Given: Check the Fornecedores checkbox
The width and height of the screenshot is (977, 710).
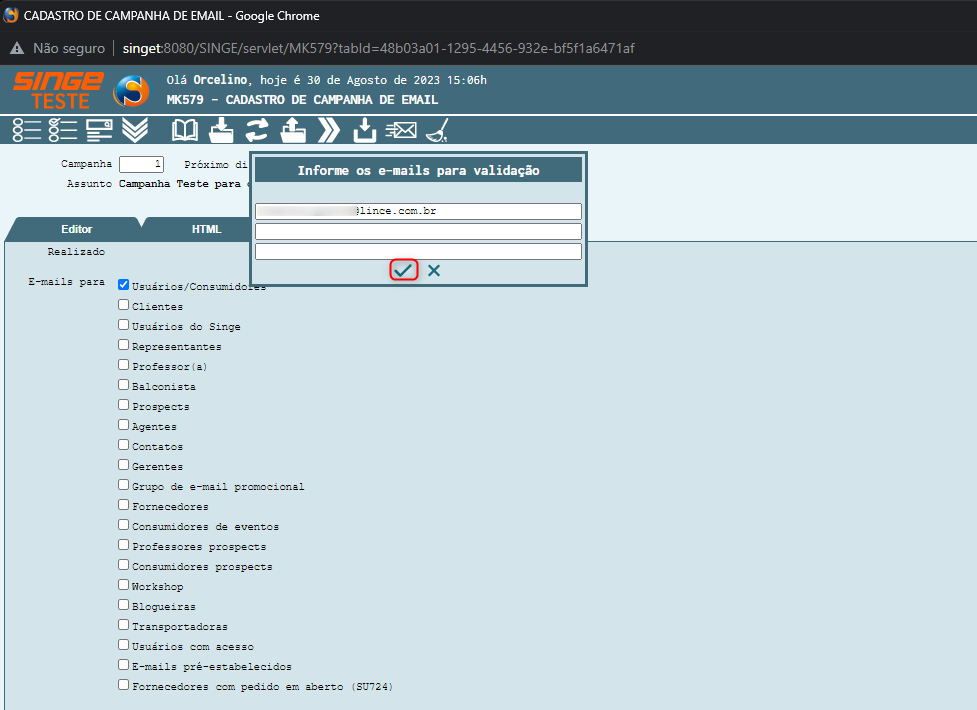Looking at the screenshot, I should tap(124, 505).
